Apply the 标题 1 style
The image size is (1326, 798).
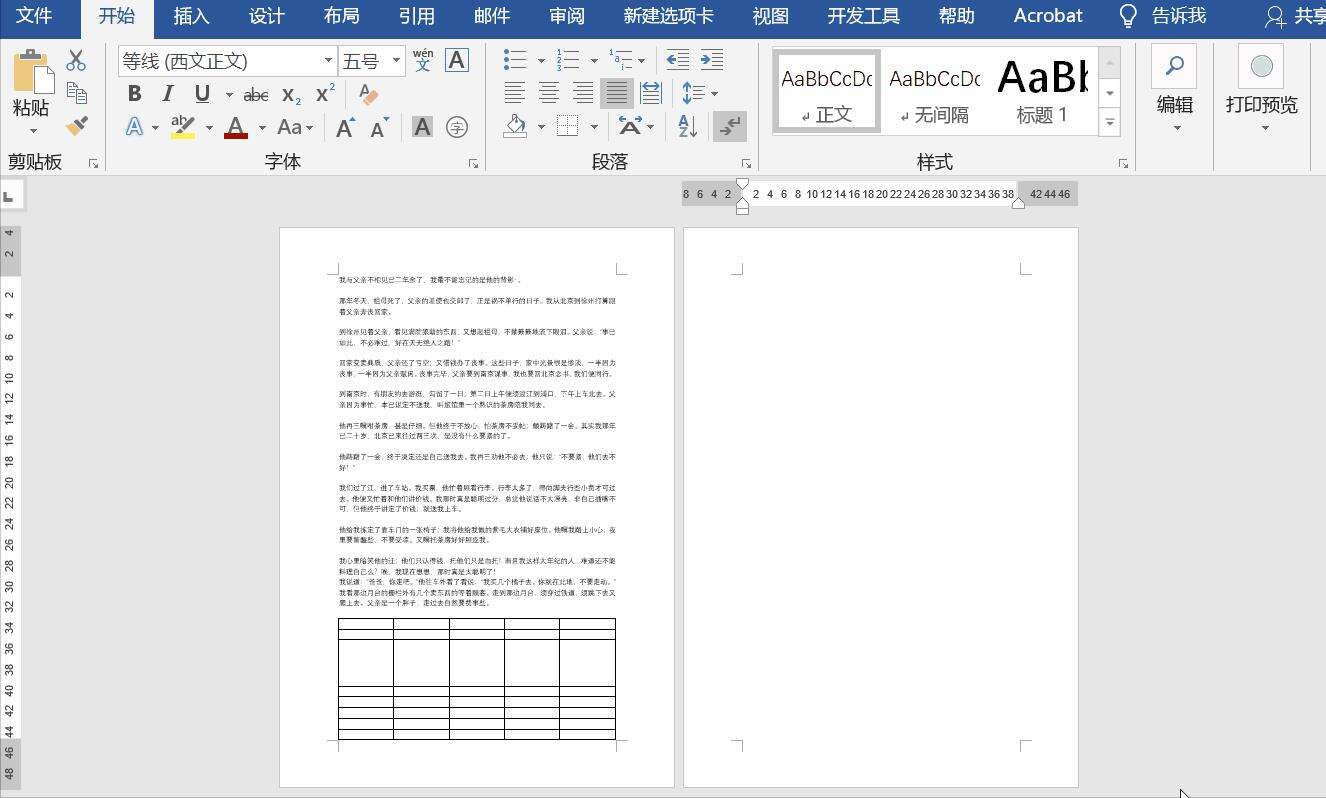[1042, 91]
